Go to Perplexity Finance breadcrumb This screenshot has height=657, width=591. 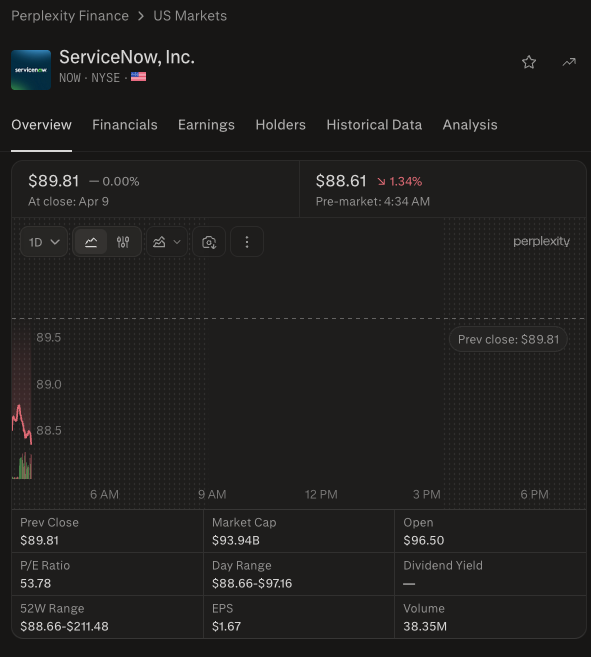click(x=70, y=16)
